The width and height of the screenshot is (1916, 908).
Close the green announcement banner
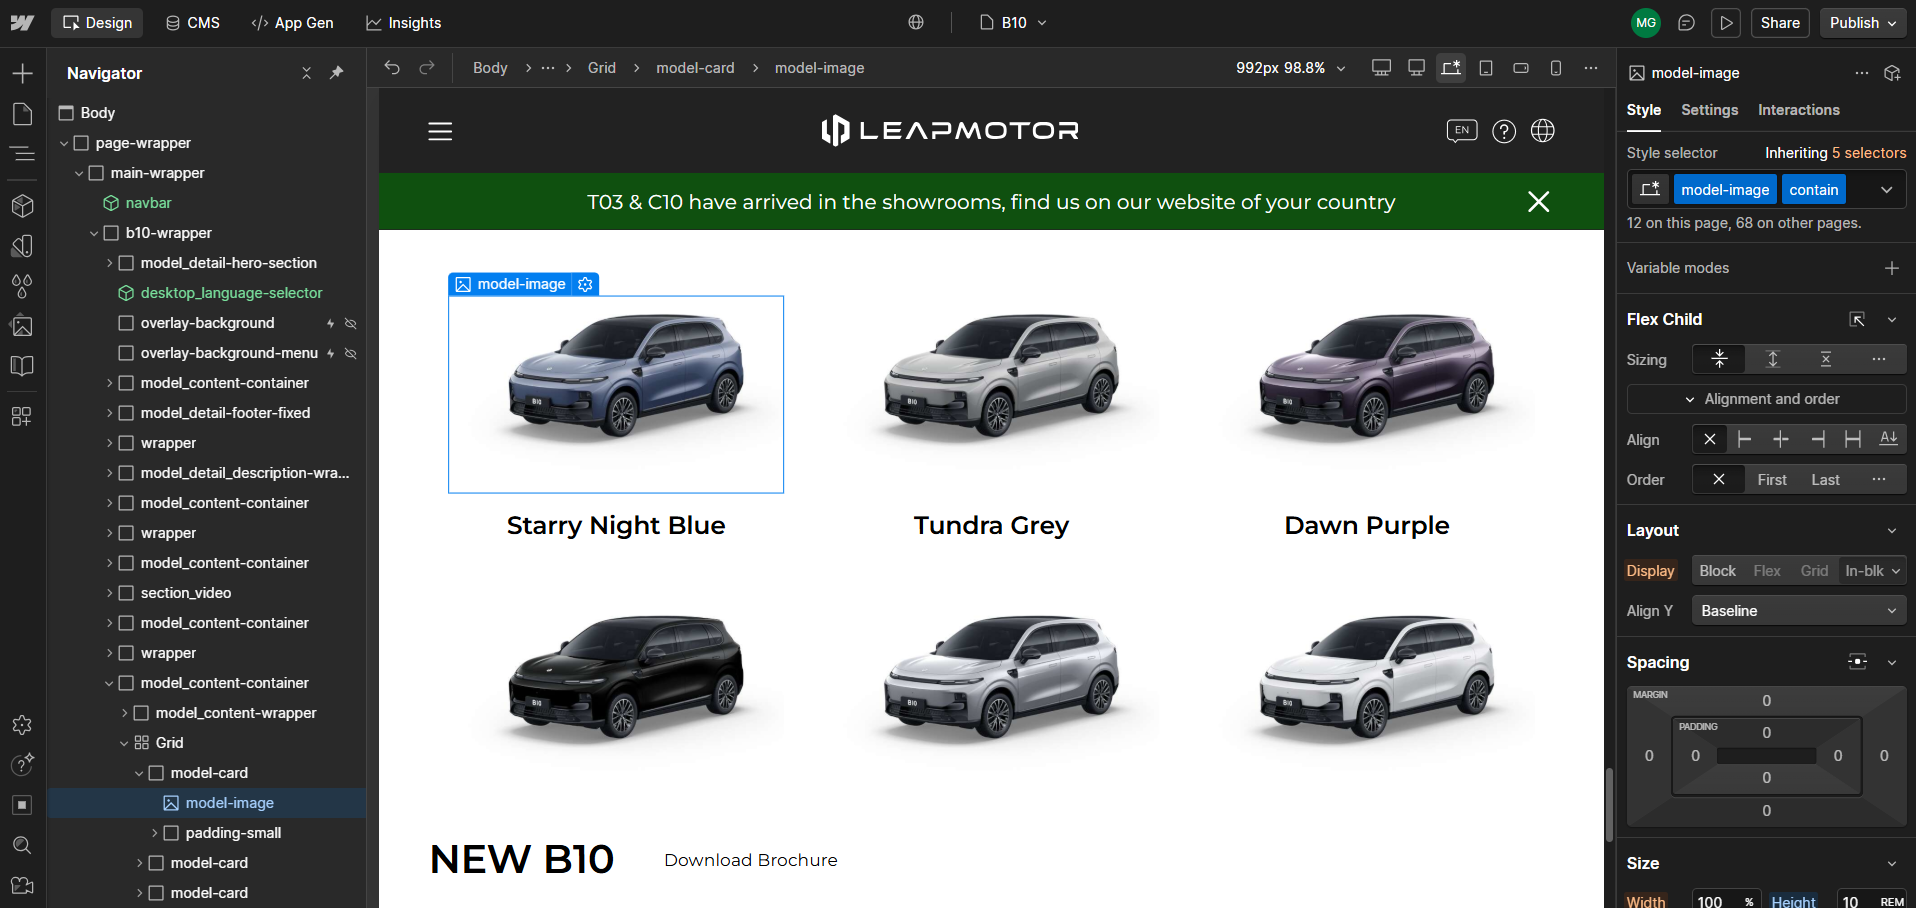point(1539,202)
